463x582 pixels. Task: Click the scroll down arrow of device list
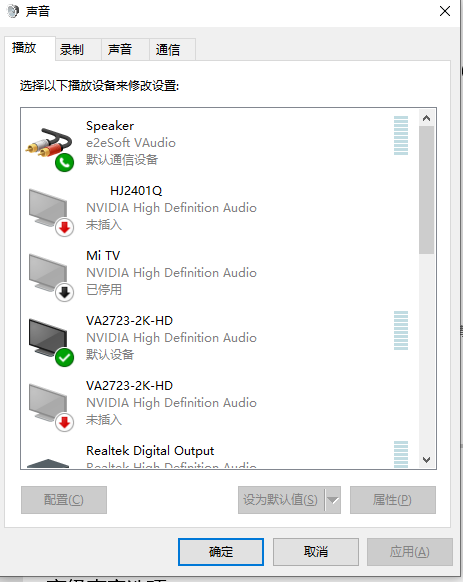pos(426,460)
